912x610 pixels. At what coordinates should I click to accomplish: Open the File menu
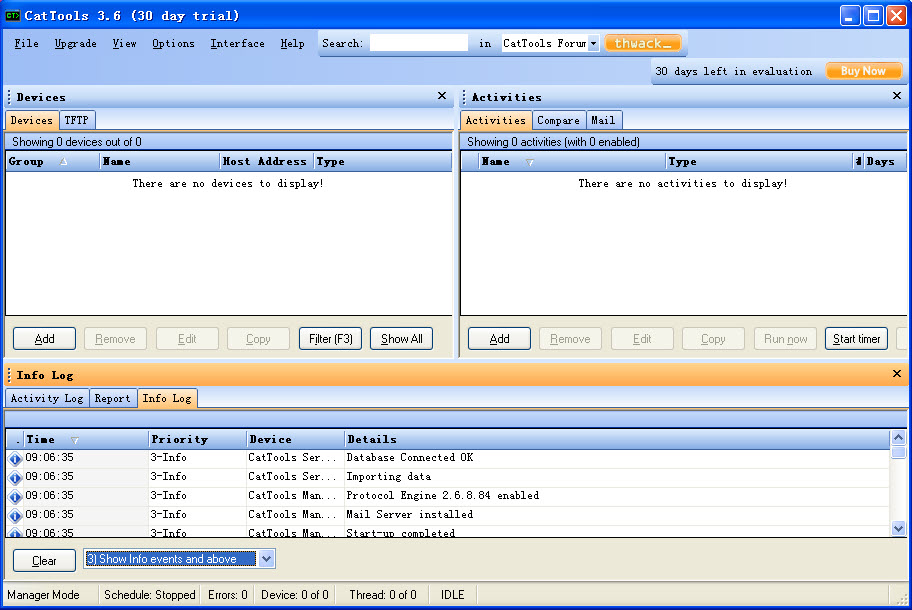coord(26,44)
